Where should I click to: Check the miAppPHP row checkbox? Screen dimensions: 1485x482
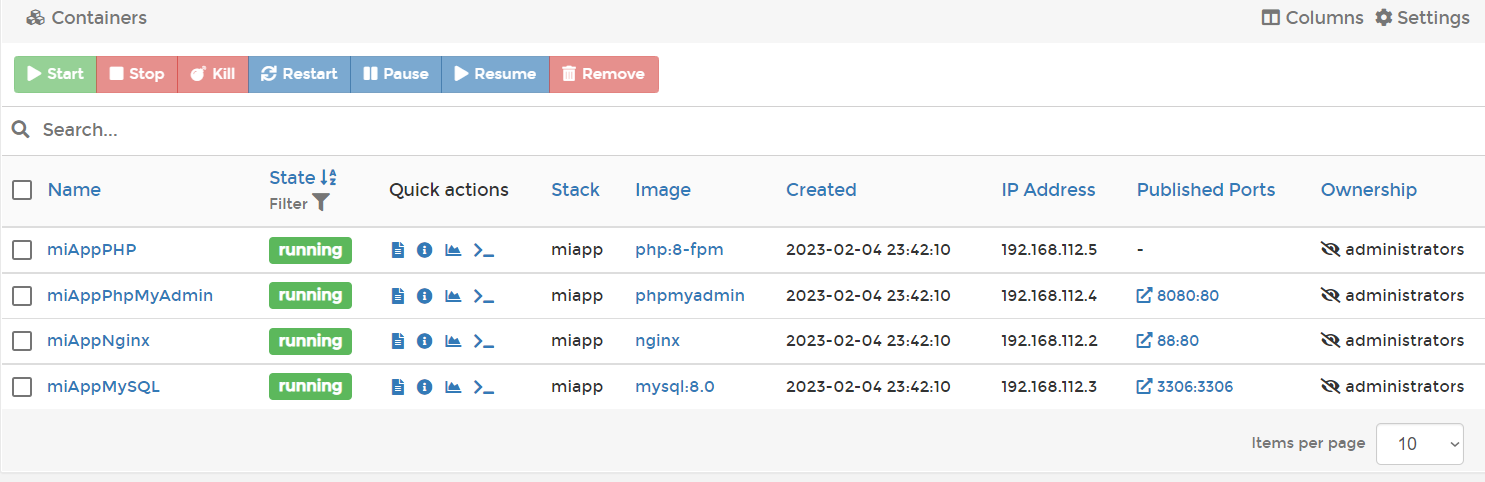[x=22, y=250]
